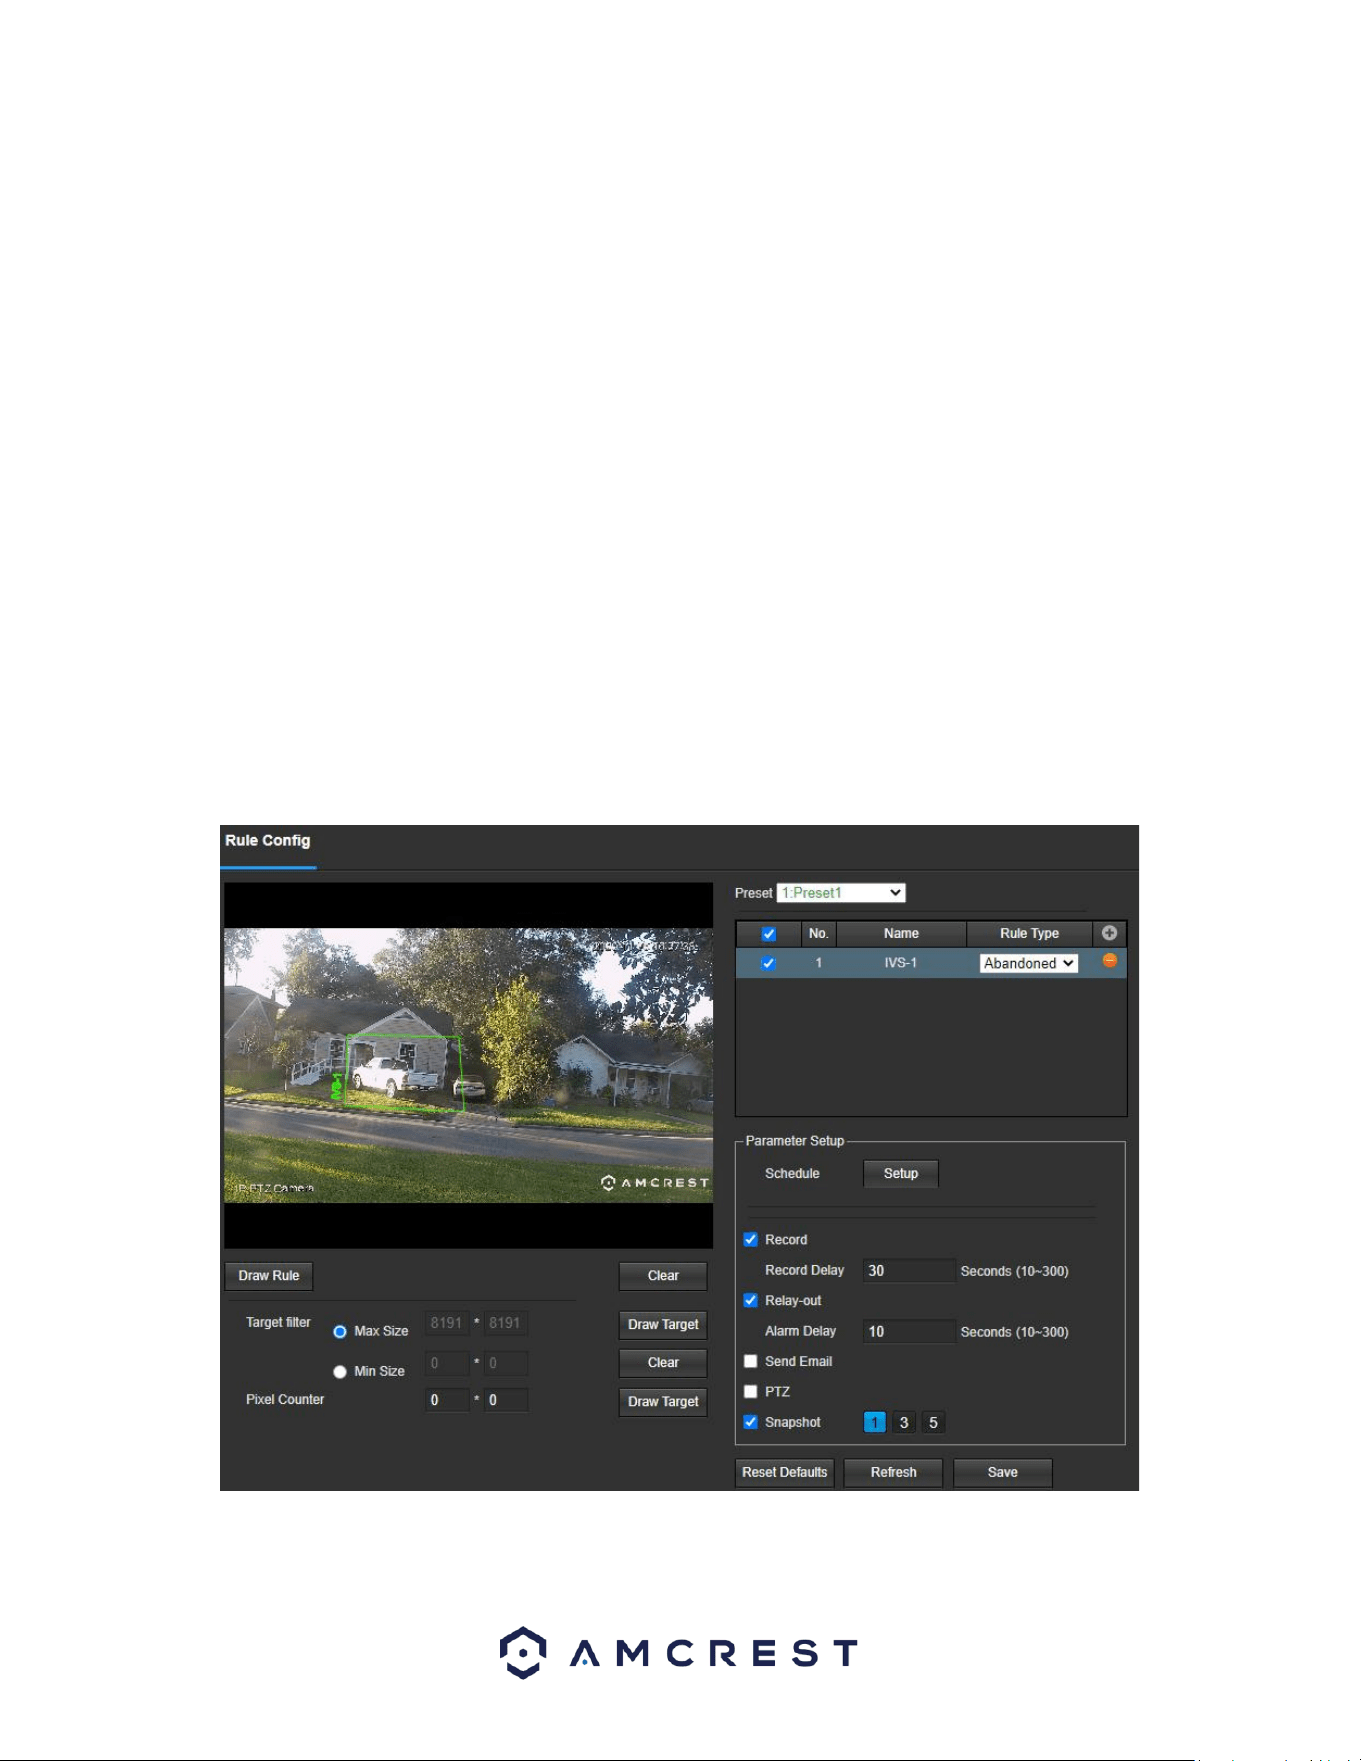The height and width of the screenshot is (1761, 1361).
Task: Click the camera preview video image
Action: 468,1065
